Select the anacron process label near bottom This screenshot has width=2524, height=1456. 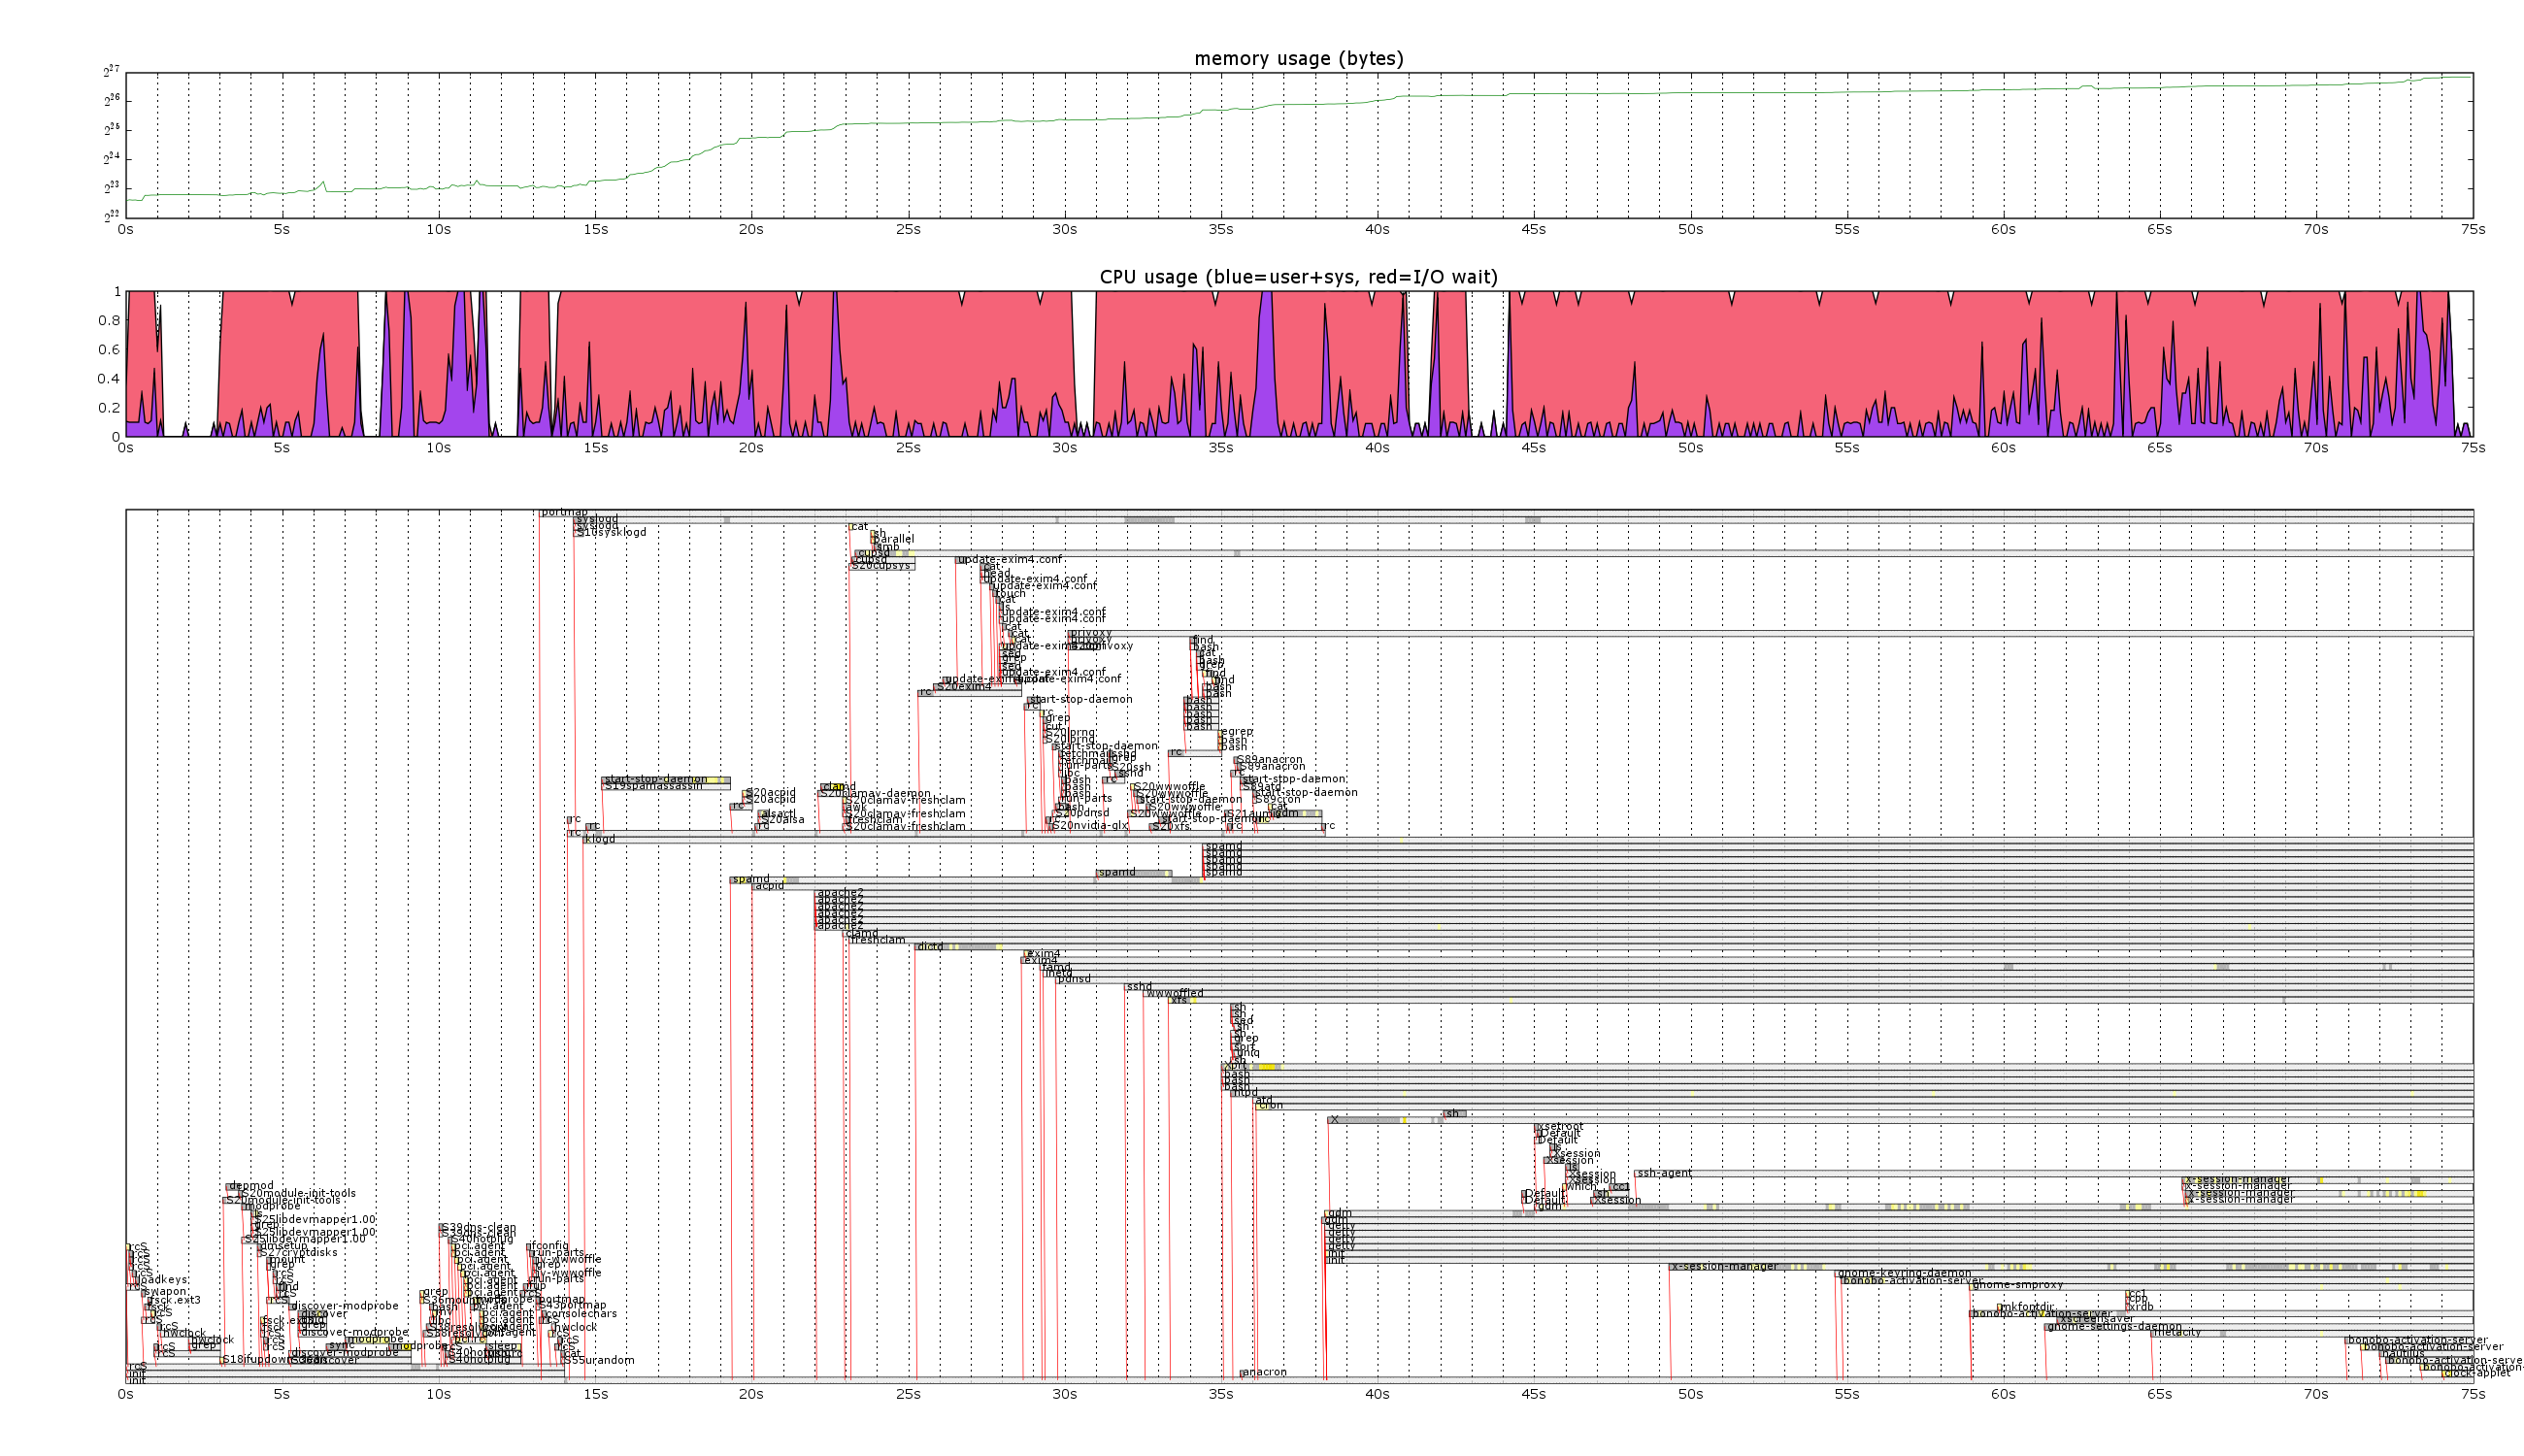1264,1372
